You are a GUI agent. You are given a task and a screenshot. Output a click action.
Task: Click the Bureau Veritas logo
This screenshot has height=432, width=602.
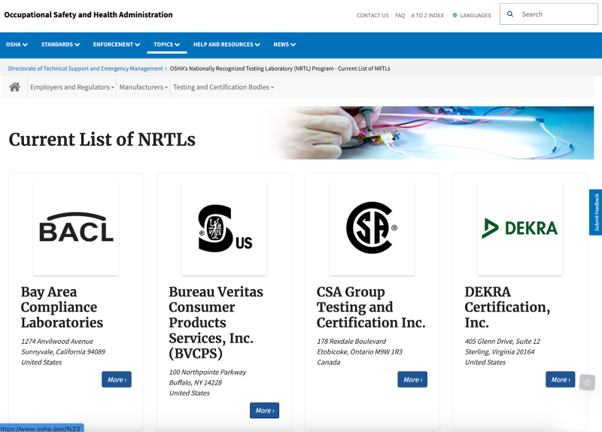coord(224,229)
